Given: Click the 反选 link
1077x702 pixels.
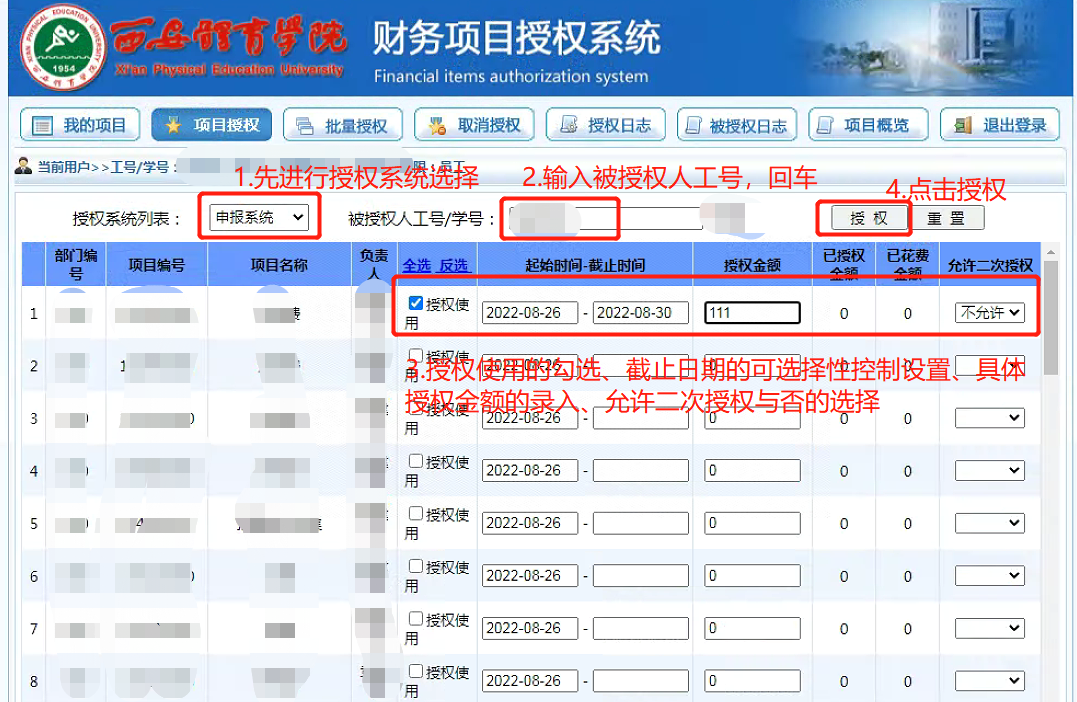Looking at the screenshot, I should click(x=453, y=265).
